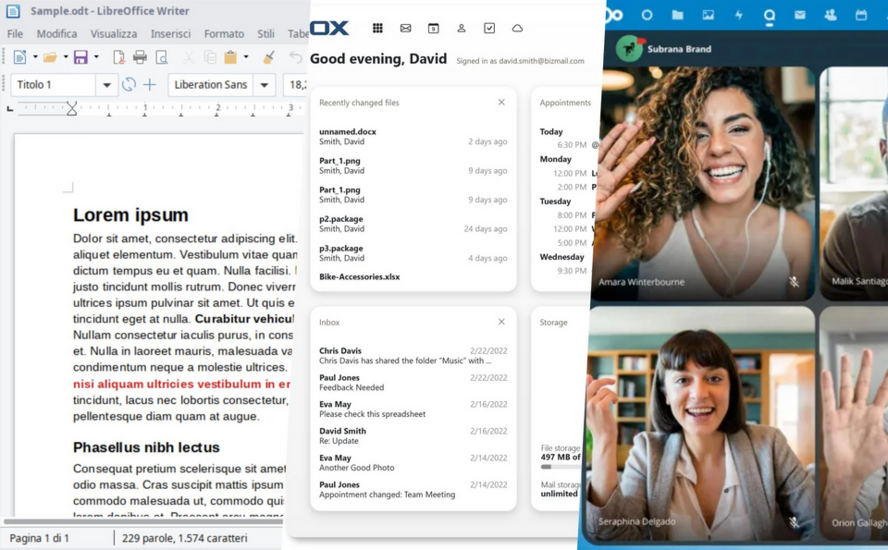Screen dimensions: 888x550
Task: Expand the Liberation Sans font name dropdown
Action: [x=264, y=86]
